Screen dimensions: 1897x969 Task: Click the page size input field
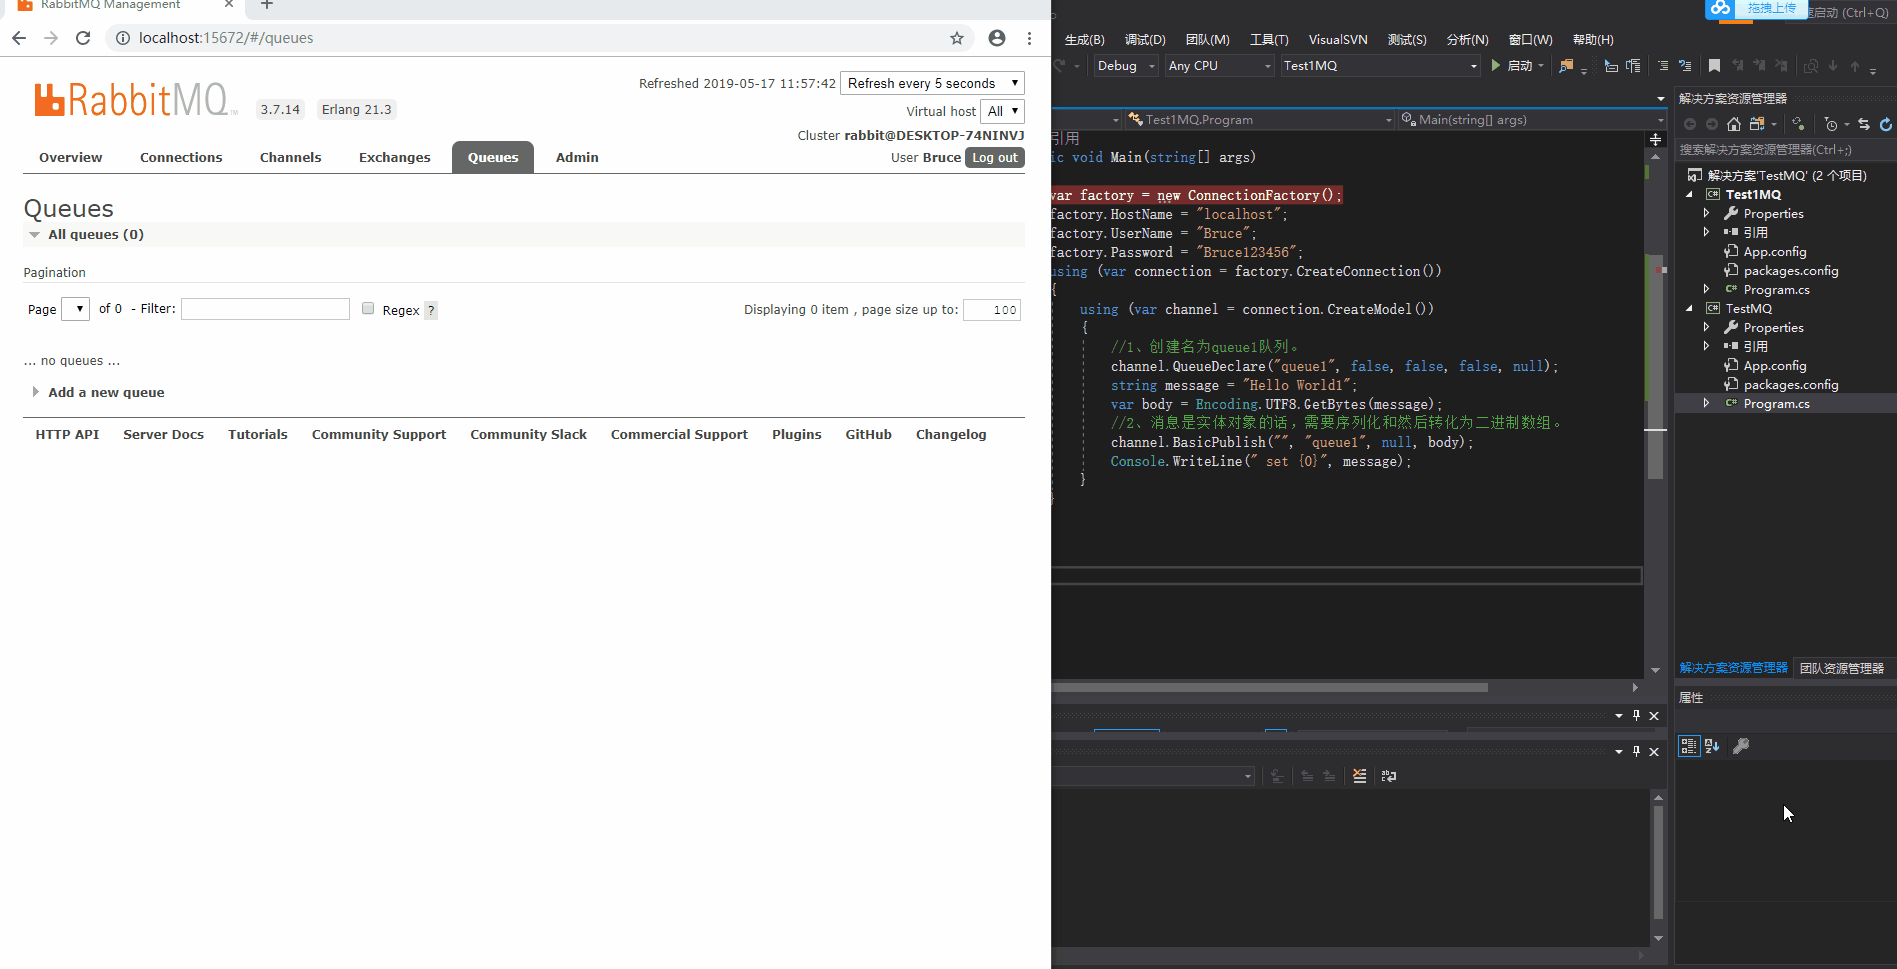click(992, 310)
